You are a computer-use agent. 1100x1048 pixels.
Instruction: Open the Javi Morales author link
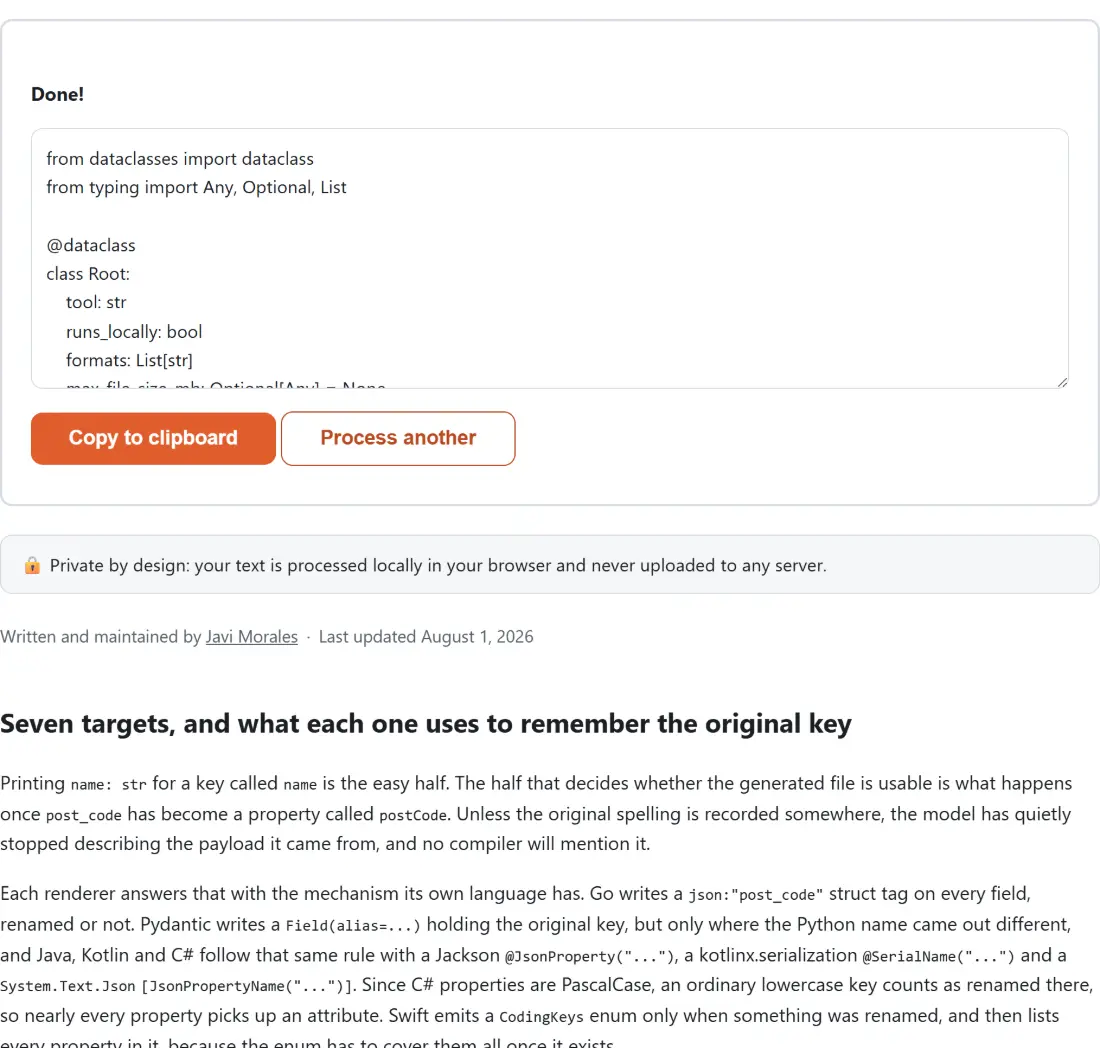251,636
